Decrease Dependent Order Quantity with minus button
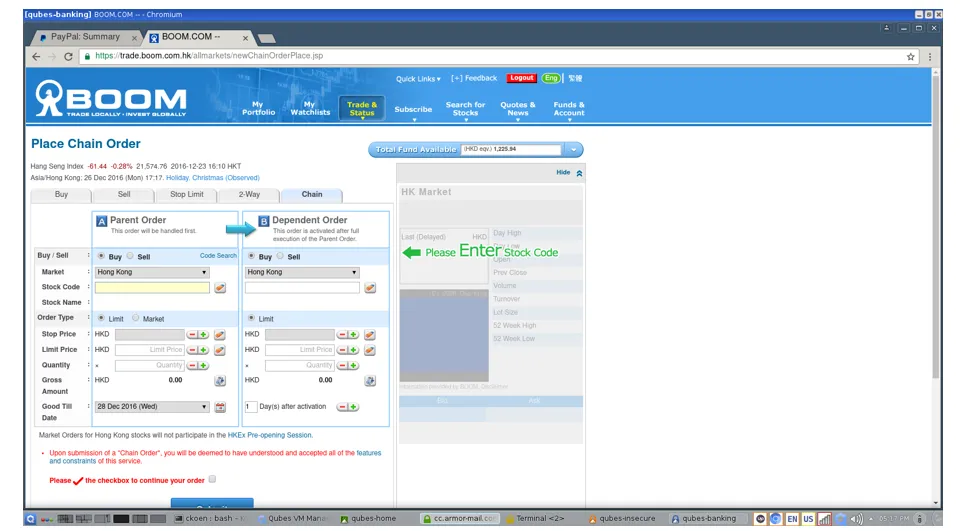 (x=342, y=365)
